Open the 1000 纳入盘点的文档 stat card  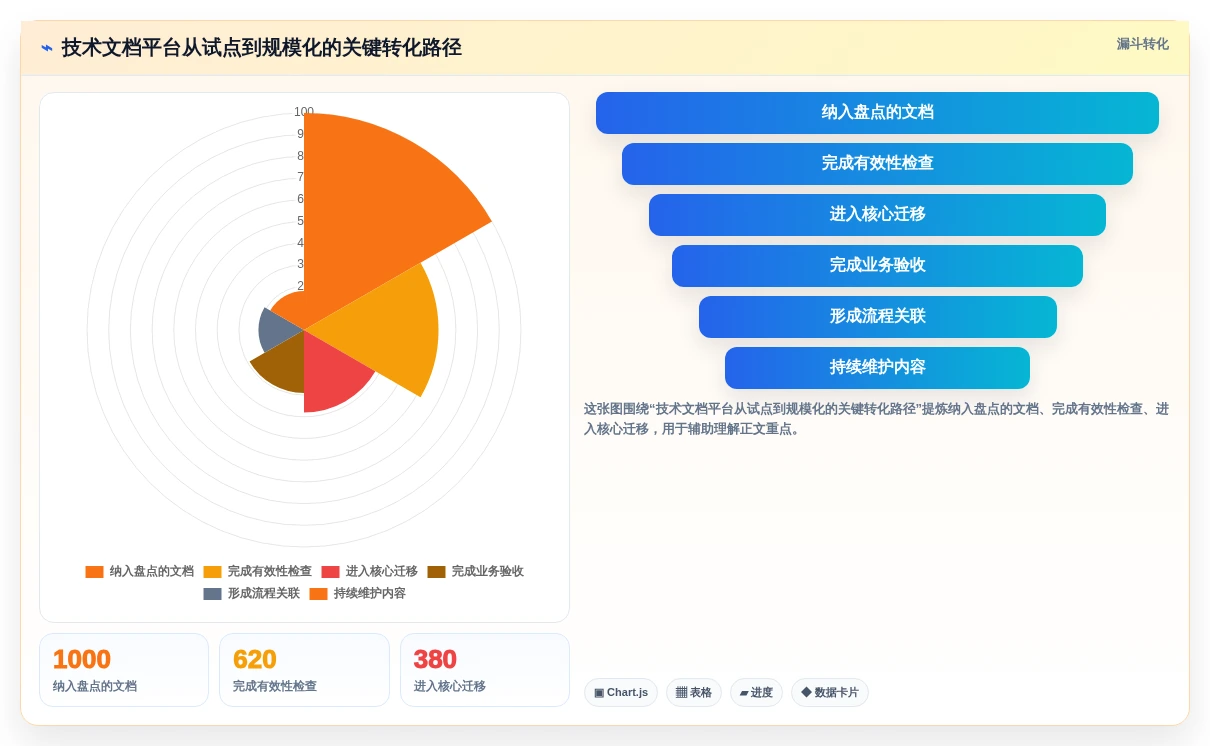point(124,670)
